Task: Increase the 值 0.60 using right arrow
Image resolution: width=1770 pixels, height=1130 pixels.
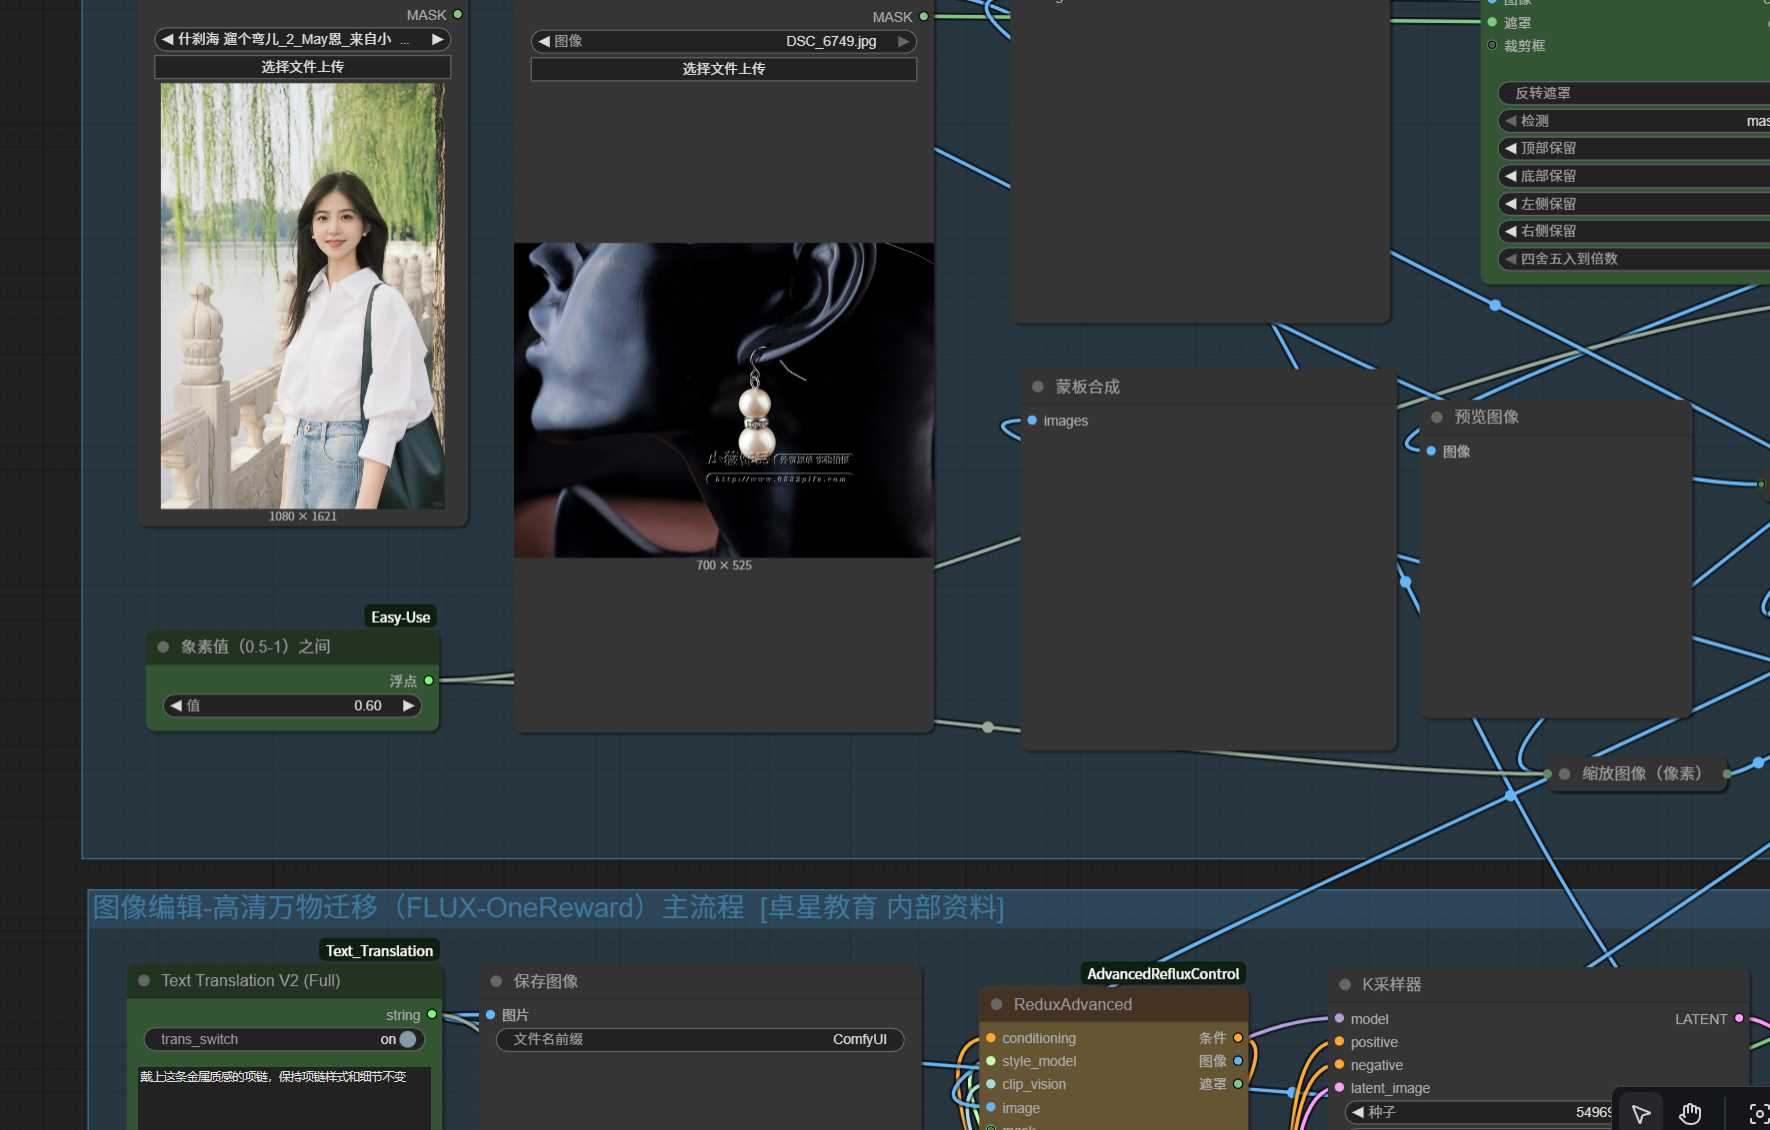Action: pyautogui.click(x=408, y=705)
